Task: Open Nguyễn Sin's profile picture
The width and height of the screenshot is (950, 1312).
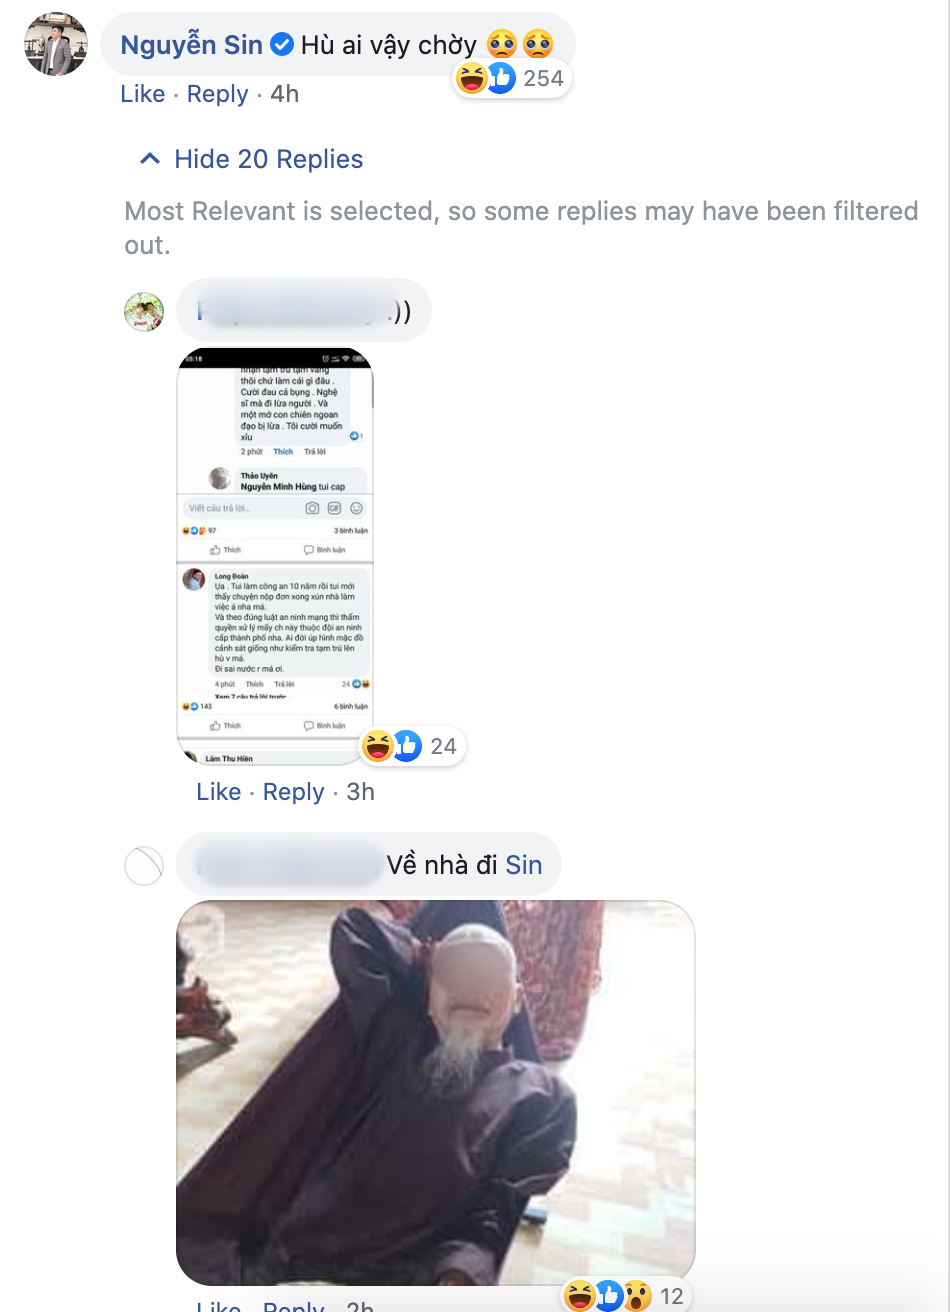Action: pyautogui.click(x=56, y=45)
